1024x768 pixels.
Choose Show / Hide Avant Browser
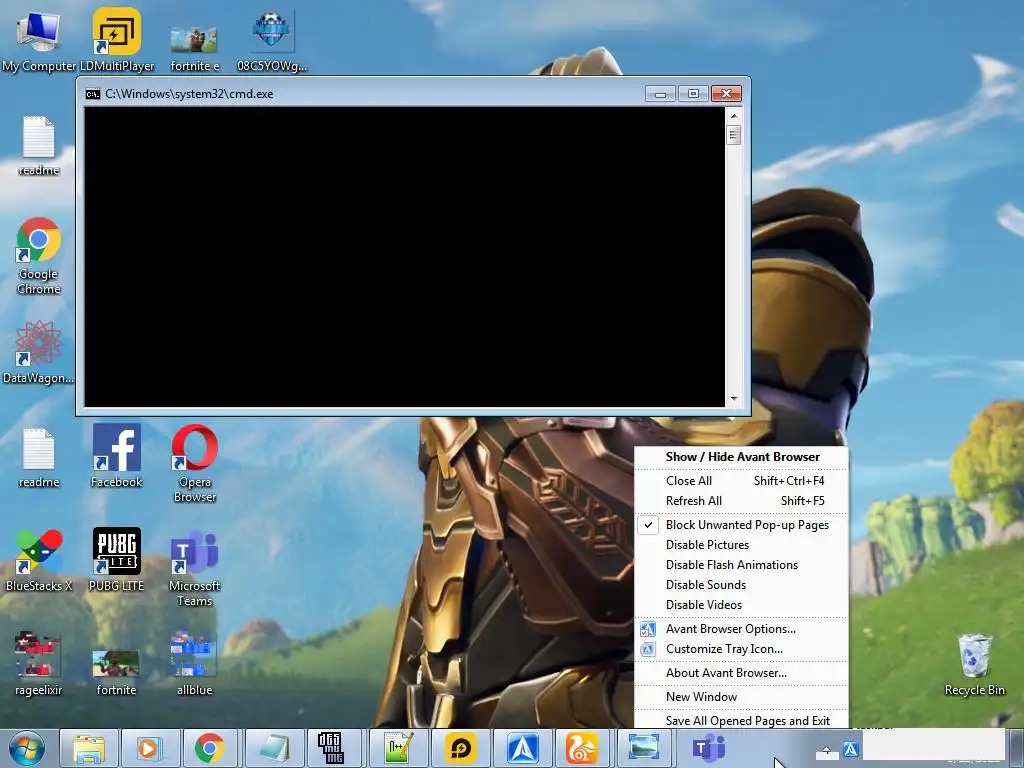coord(741,457)
